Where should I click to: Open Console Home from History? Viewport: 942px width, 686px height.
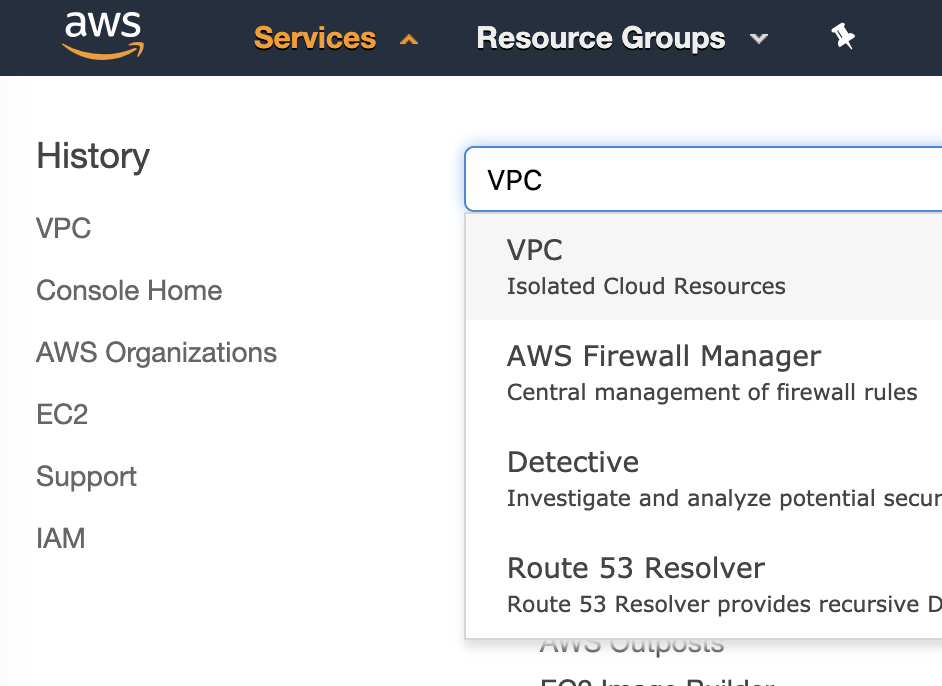tap(129, 291)
